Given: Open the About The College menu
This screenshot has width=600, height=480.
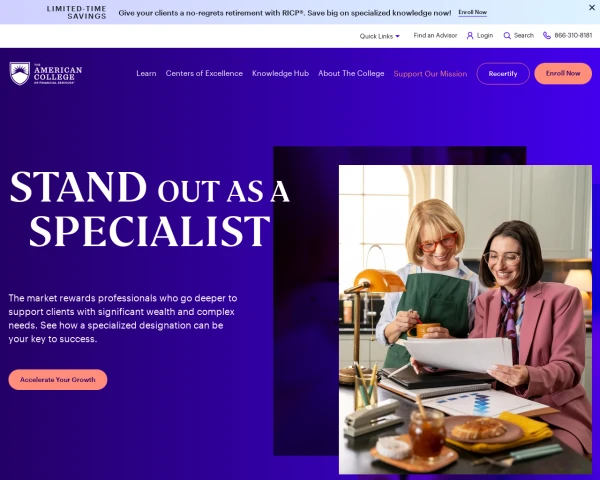Looking at the screenshot, I should (x=351, y=73).
